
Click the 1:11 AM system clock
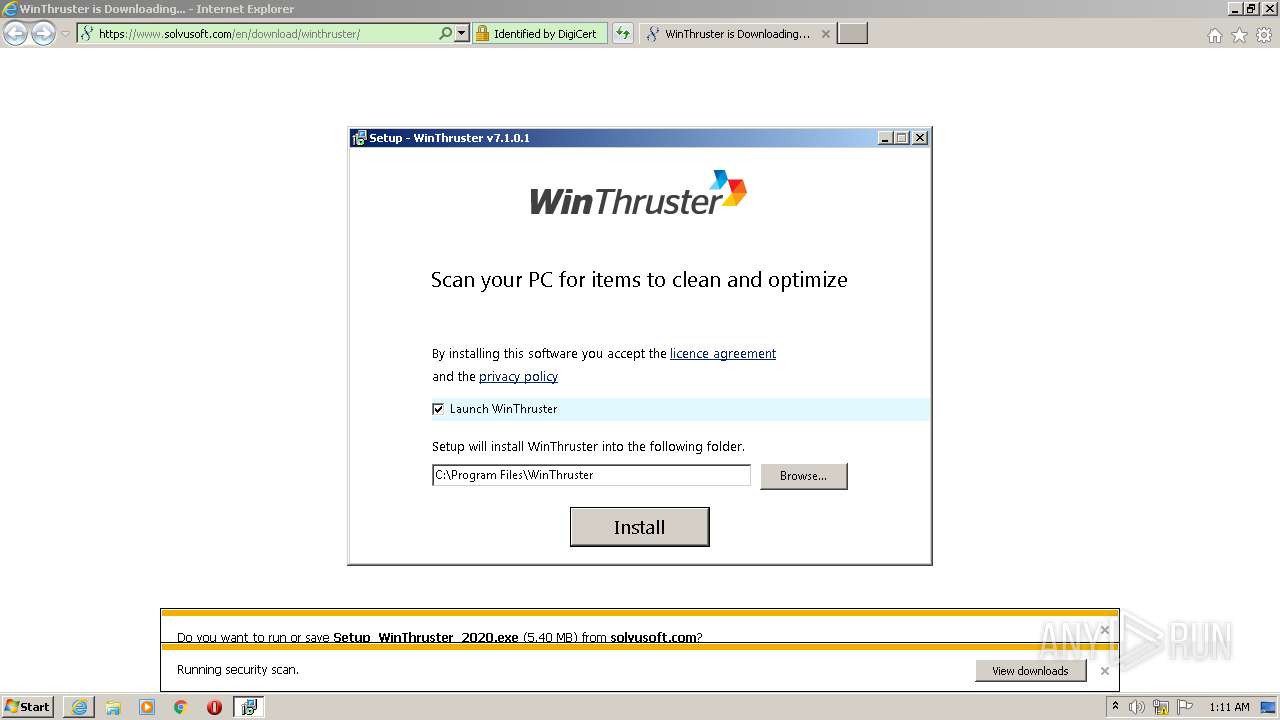tap(1229, 707)
